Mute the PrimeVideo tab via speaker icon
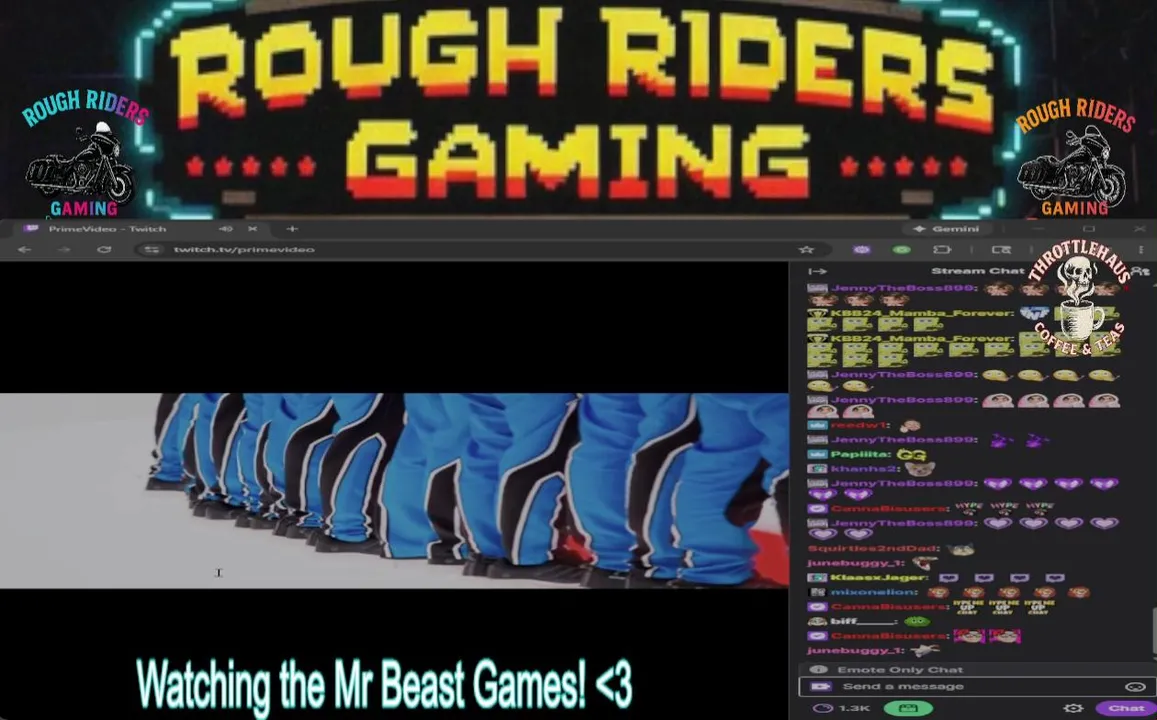Viewport: 1157px width, 720px height. [x=226, y=229]
